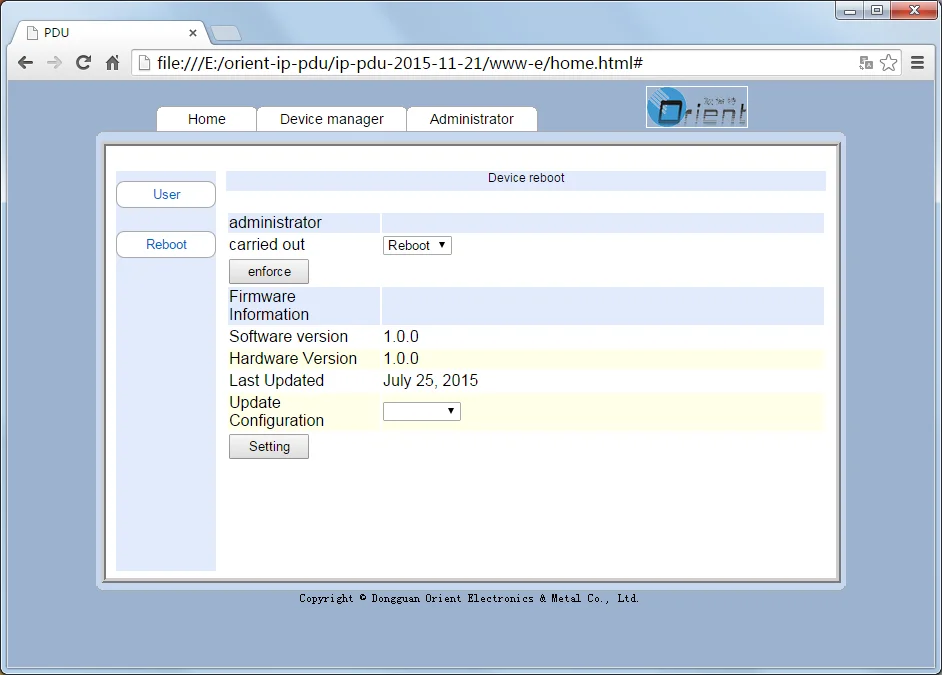Open the Update Configuration dropdown
This screenshot has height=675, width=942.
(421, 411)
